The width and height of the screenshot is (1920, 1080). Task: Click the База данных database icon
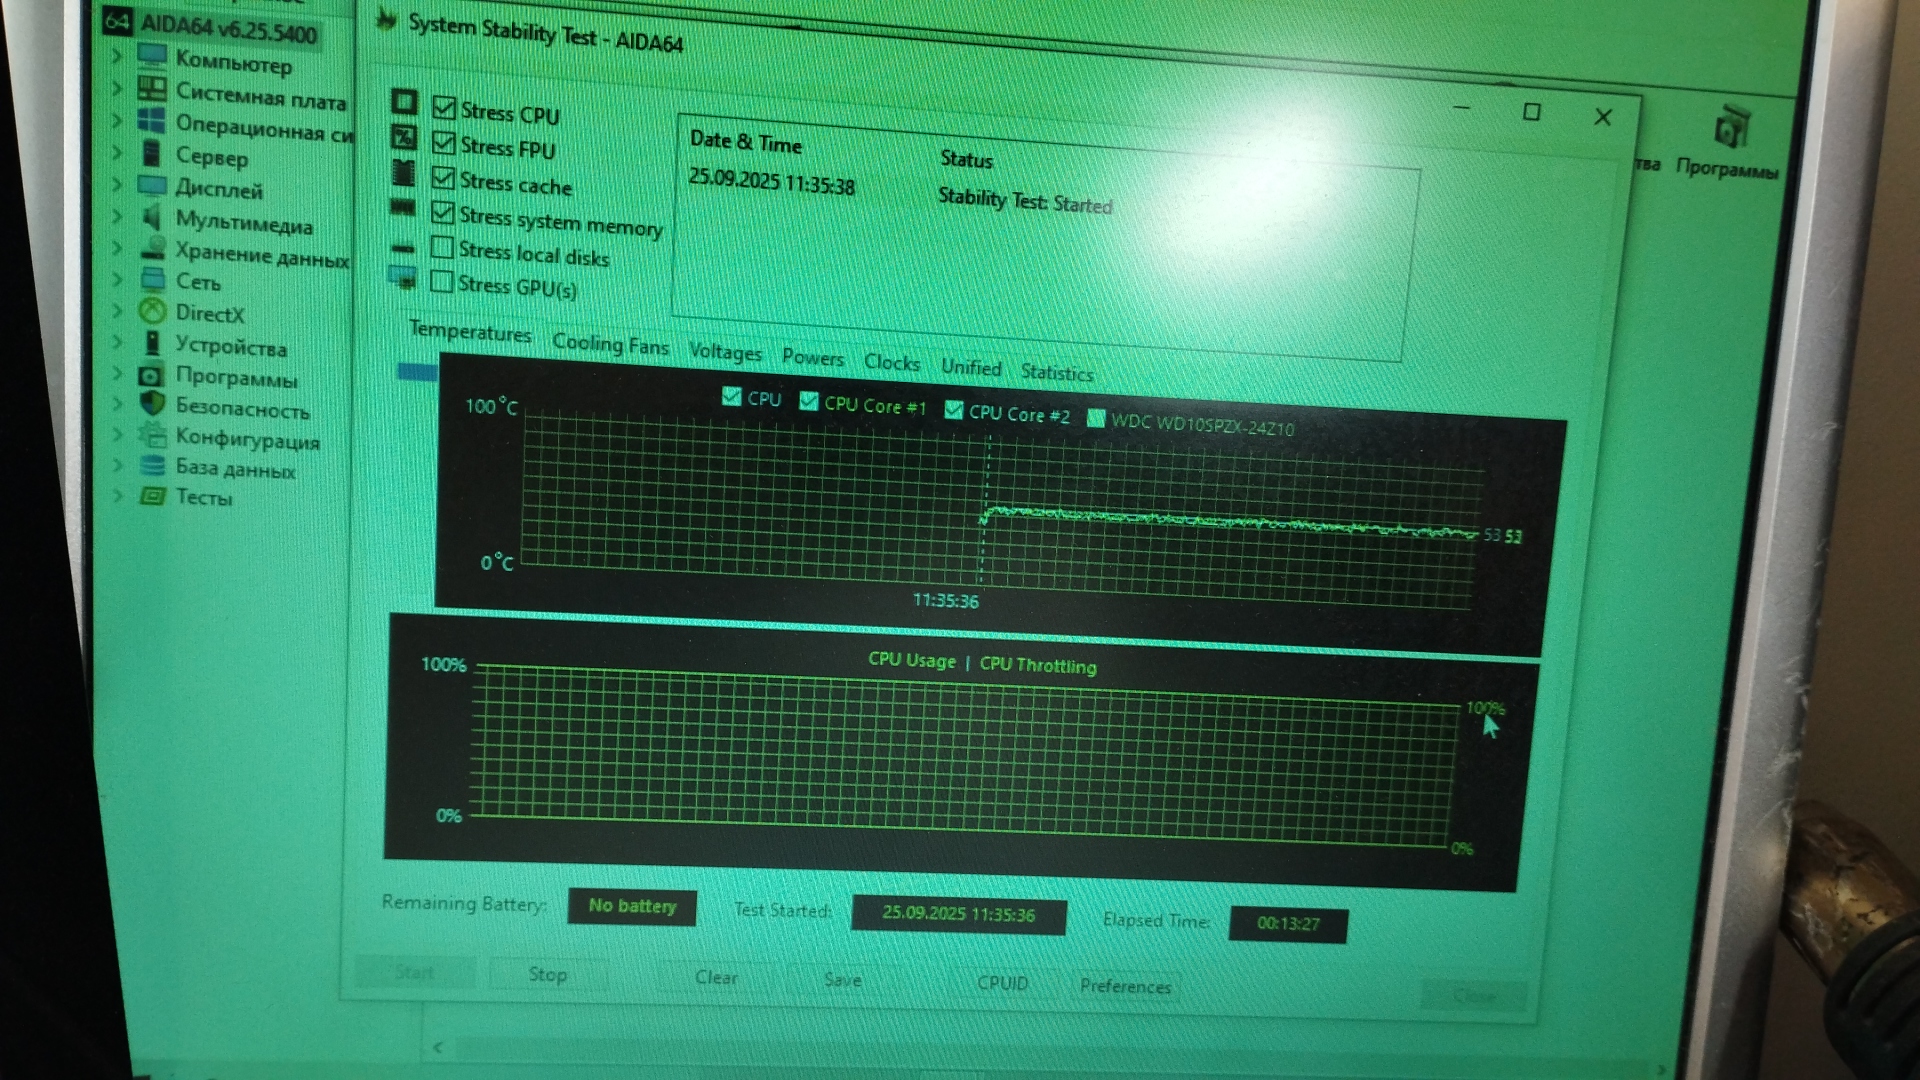[x=152, y=465]
